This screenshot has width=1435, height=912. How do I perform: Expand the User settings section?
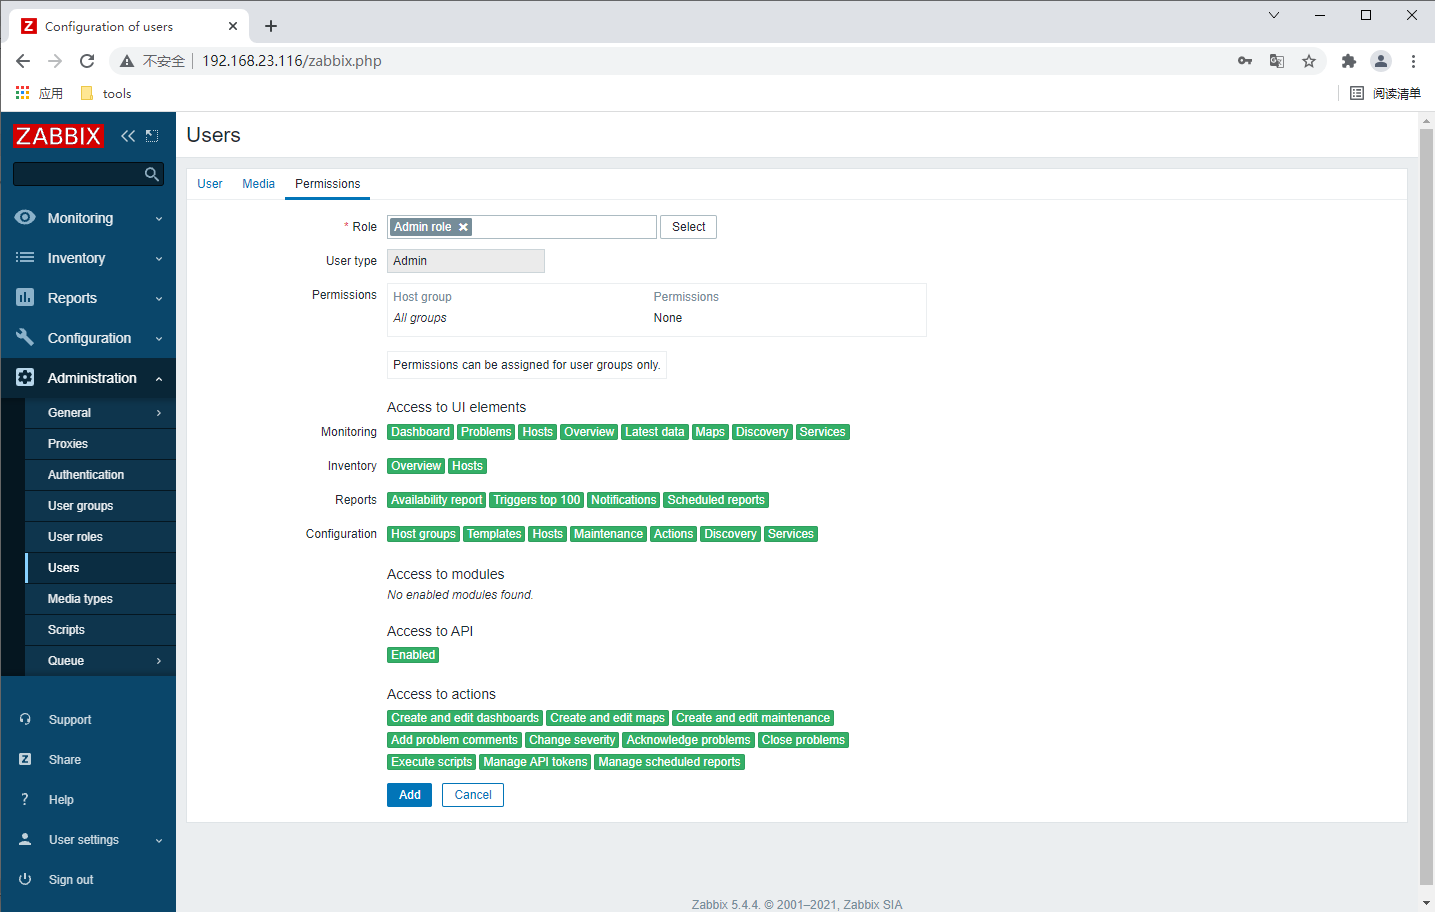point(158,839)
